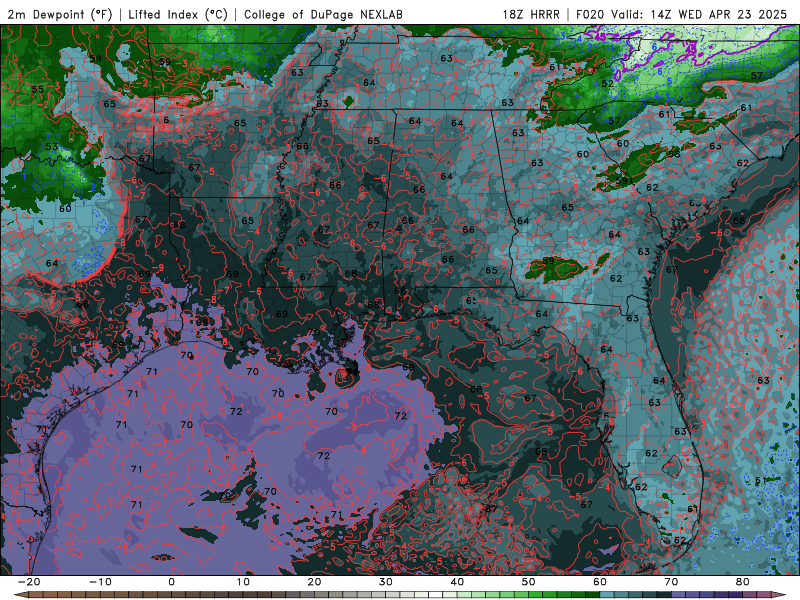This screenshot has height=600, width=800.
Task: Click the 'College of DuPage NEXLAB' label
Action: coord(323,14)
